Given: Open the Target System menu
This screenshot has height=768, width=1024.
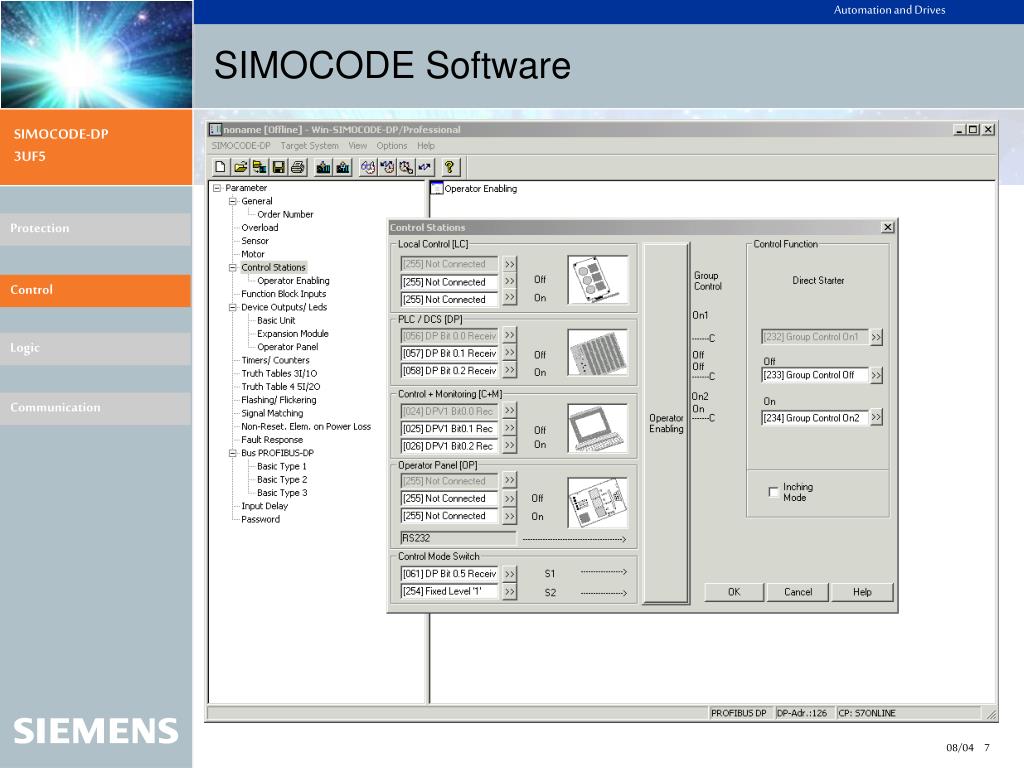Looking at the screenshot, I should click(x=310, y=146).
